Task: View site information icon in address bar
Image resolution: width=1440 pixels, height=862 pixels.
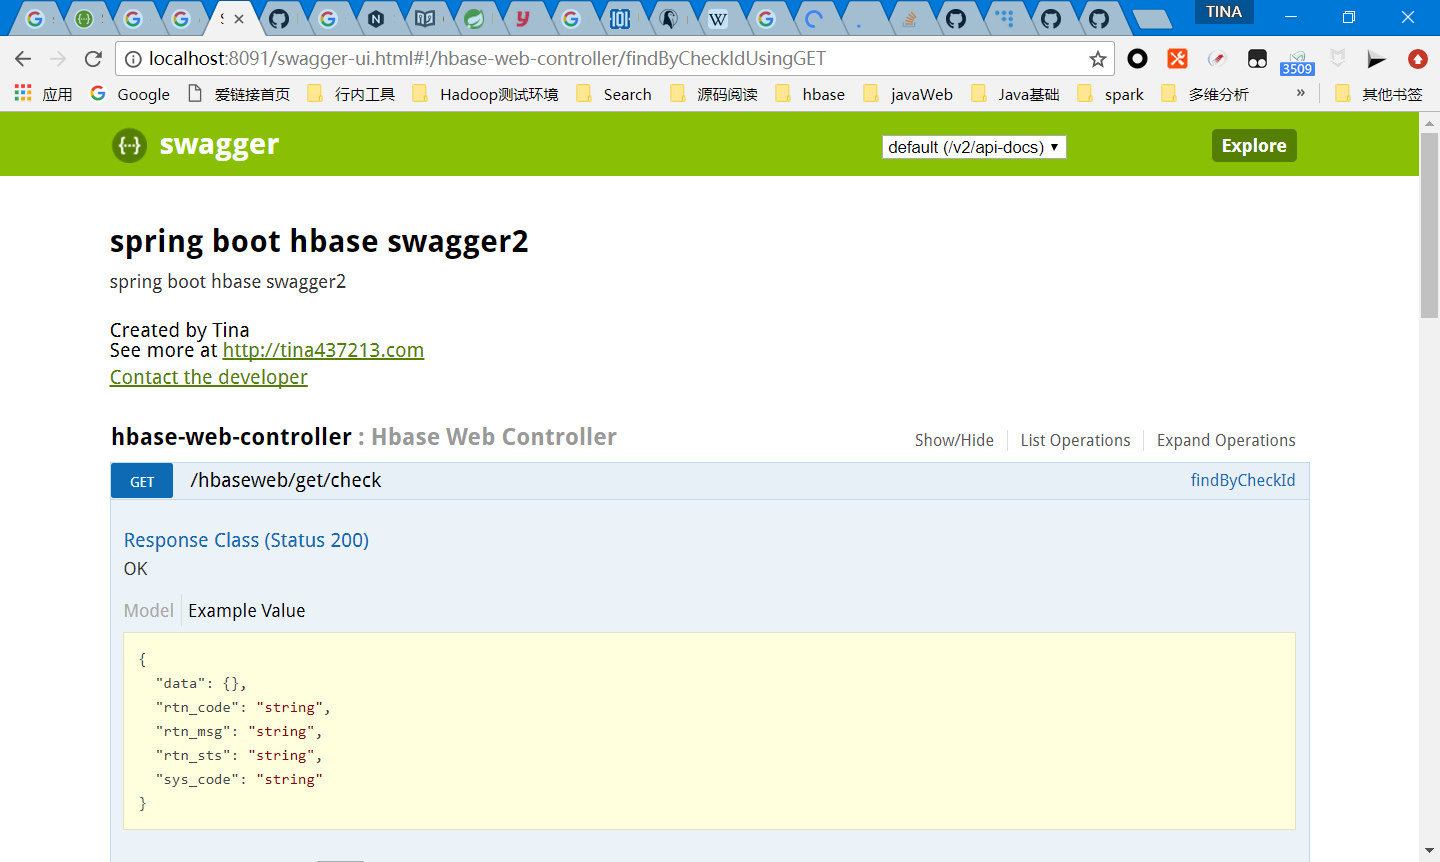Action: [x=132, y=59]
